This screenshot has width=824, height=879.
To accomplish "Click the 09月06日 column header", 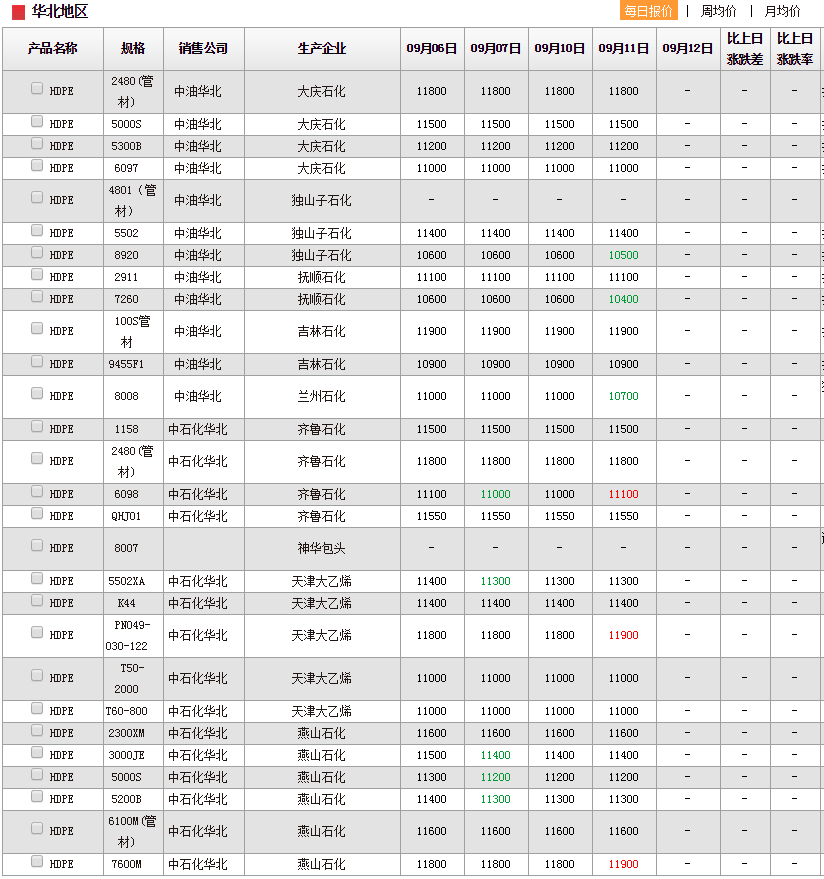I will point(432,48).
